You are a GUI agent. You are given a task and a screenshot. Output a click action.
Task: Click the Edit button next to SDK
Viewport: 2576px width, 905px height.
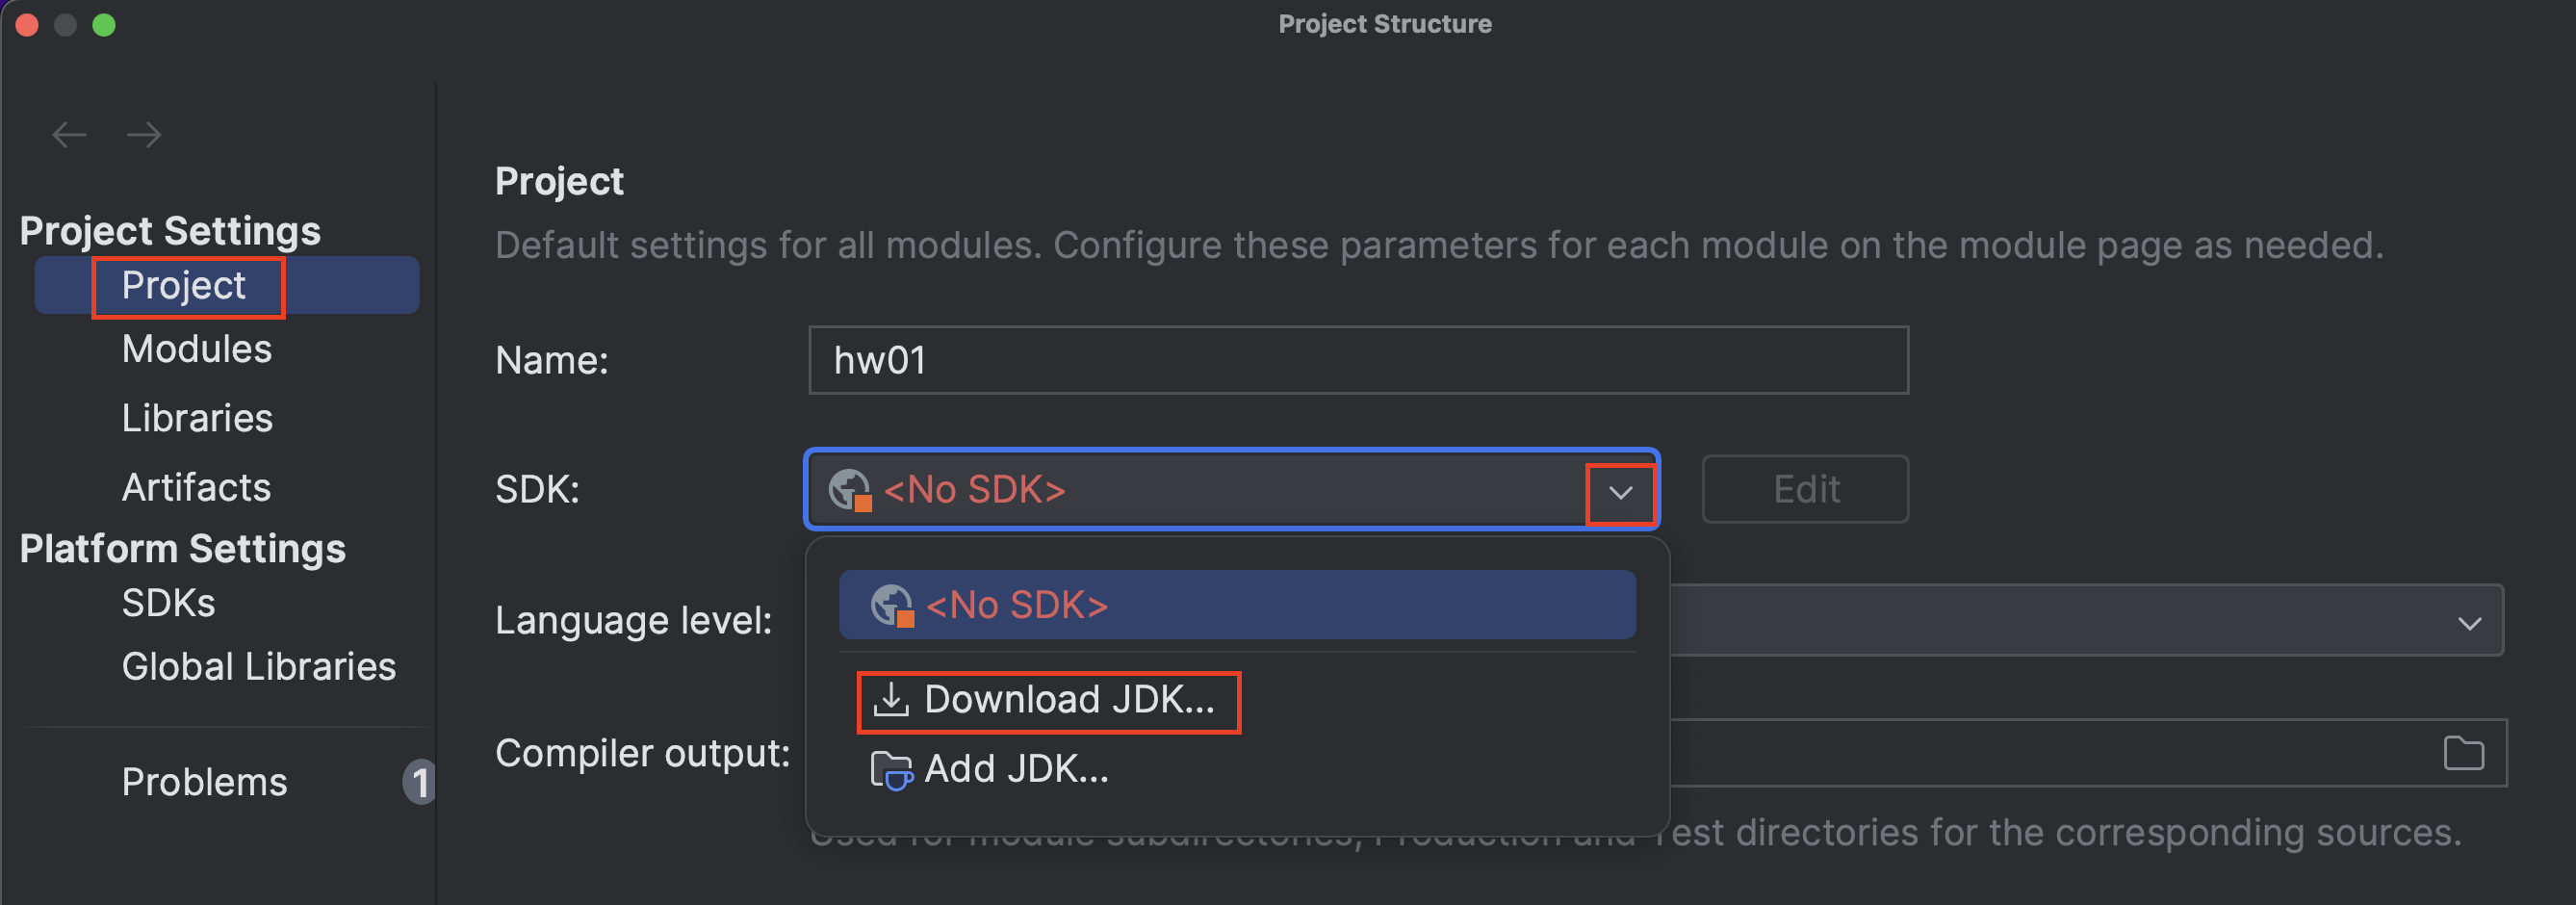coord(1805,489)
